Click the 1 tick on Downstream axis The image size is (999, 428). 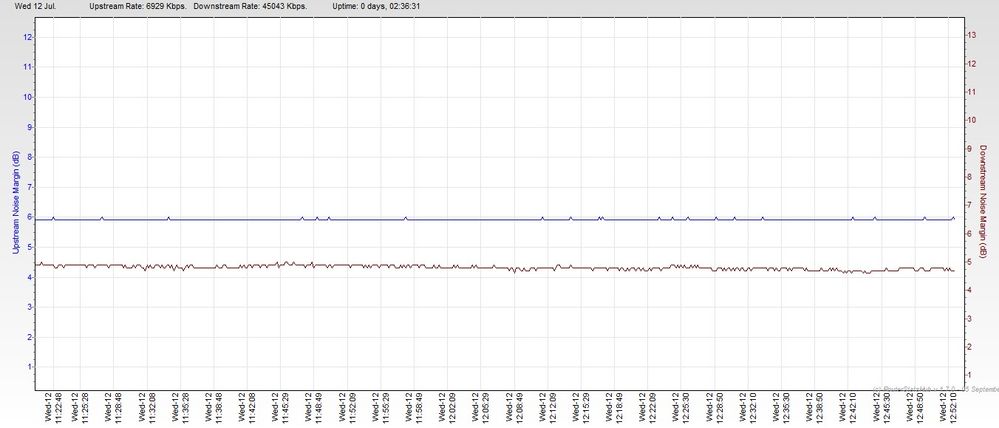click(970, 375)
